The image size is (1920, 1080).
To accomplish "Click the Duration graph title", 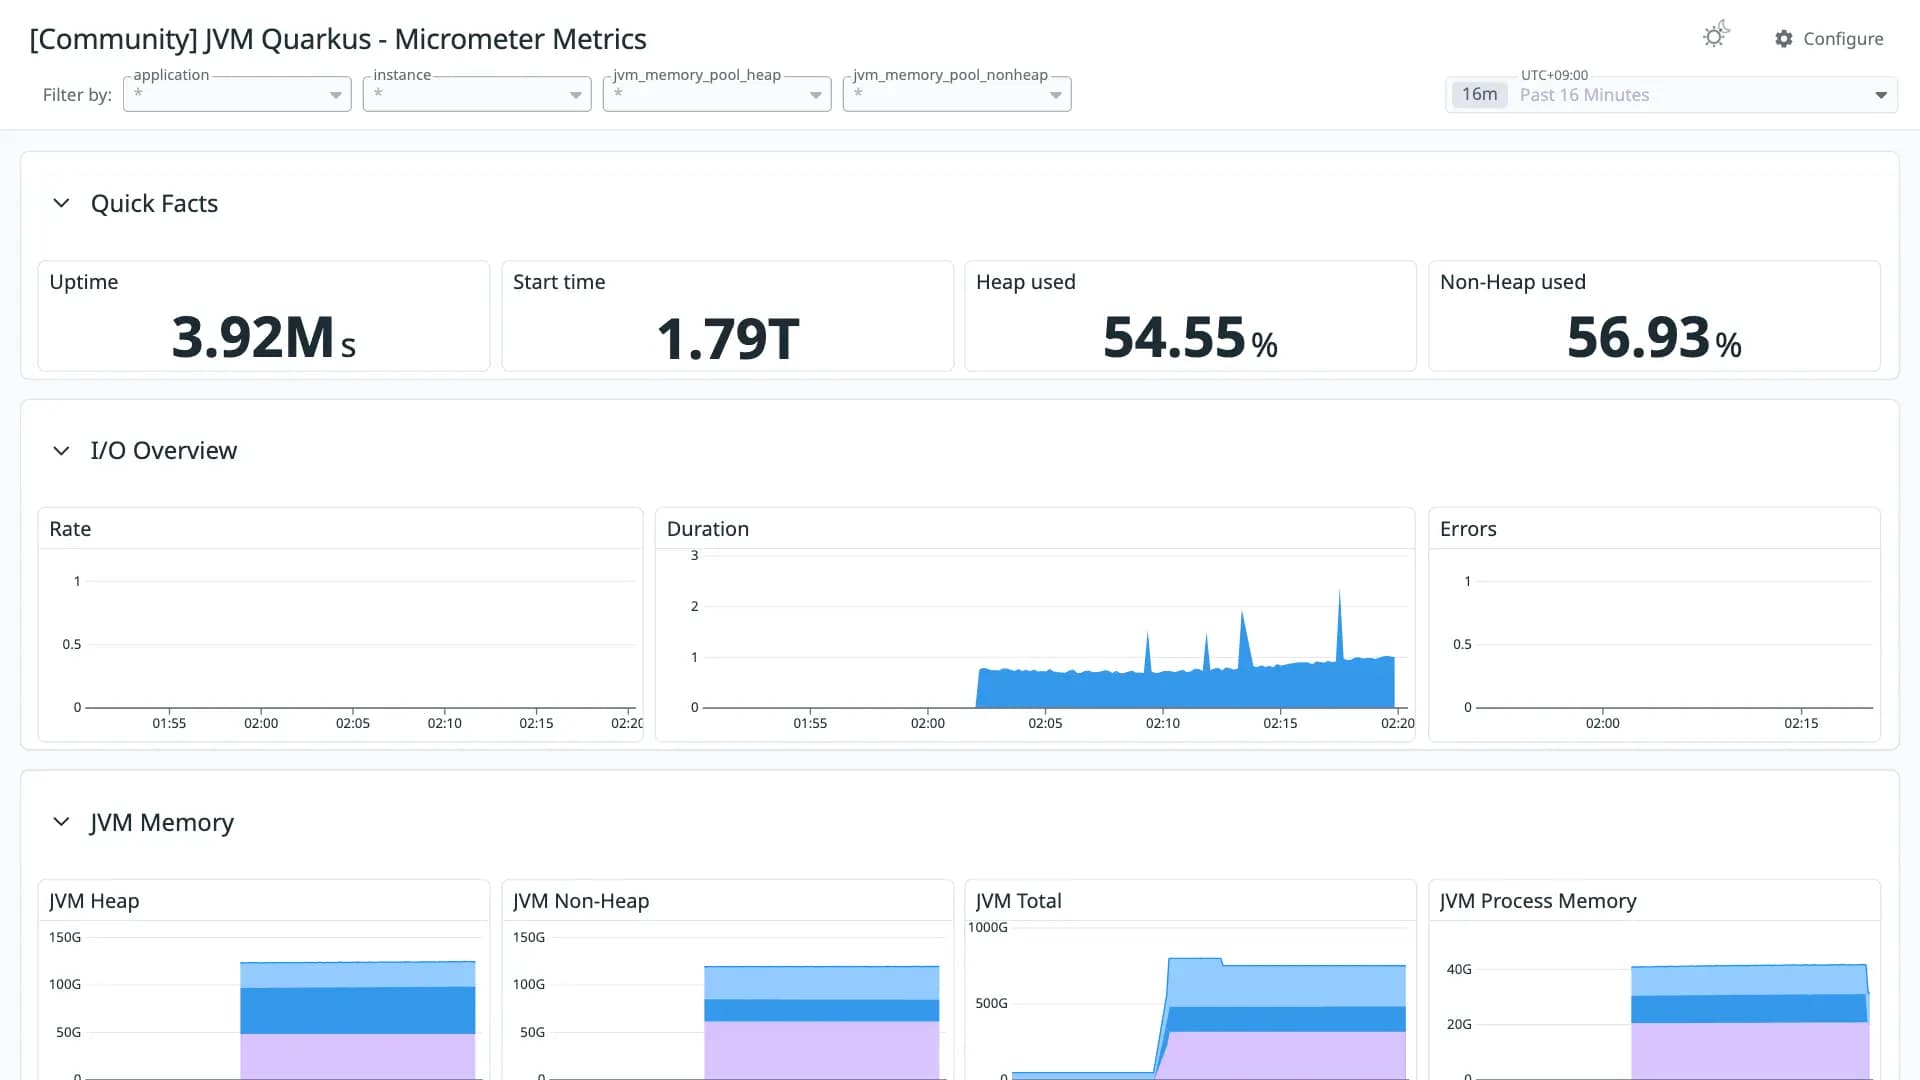I will pos(708,529).
